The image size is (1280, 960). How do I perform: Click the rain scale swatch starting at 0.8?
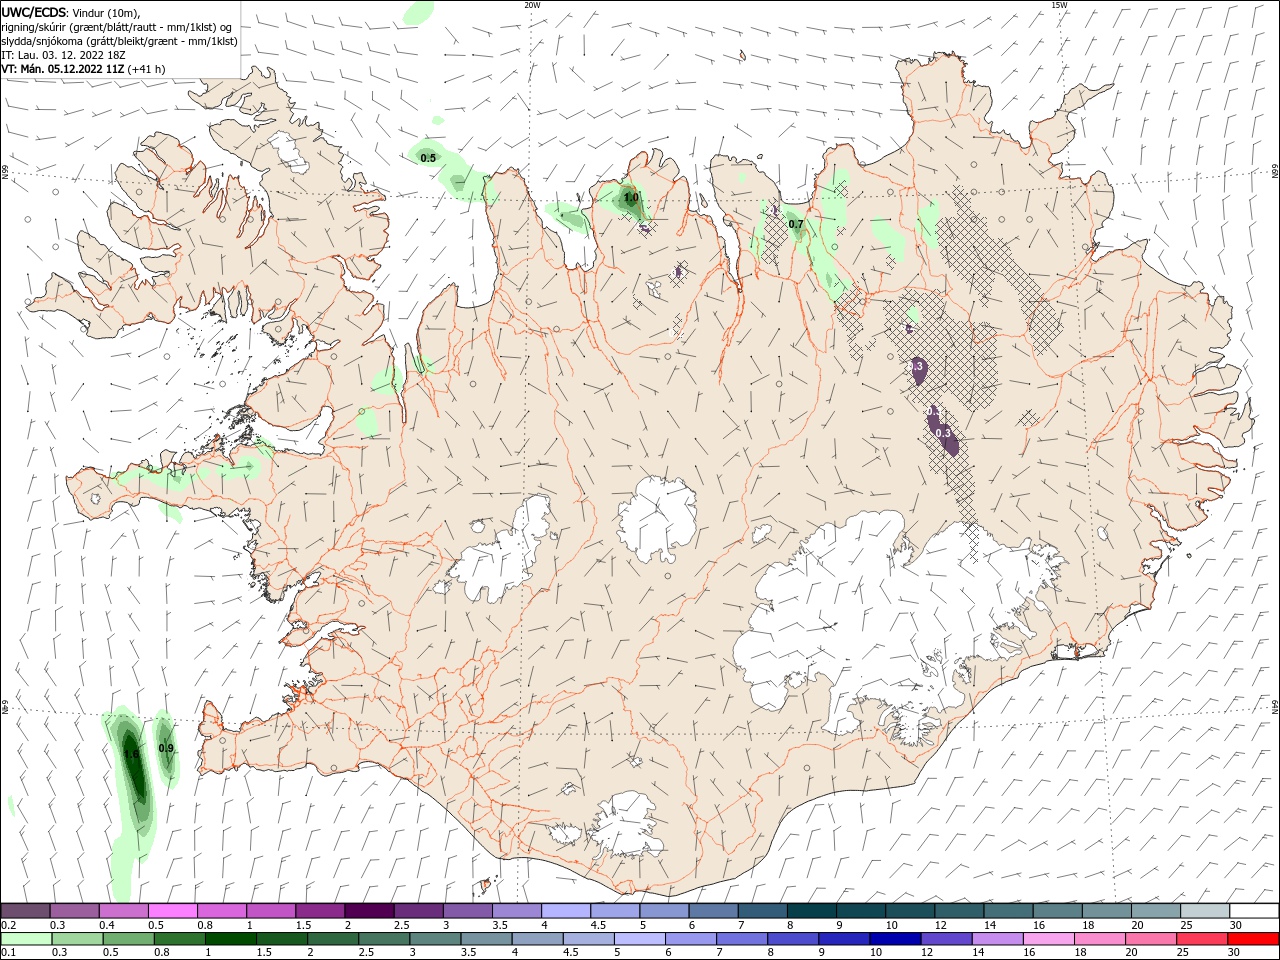(179, 939)
